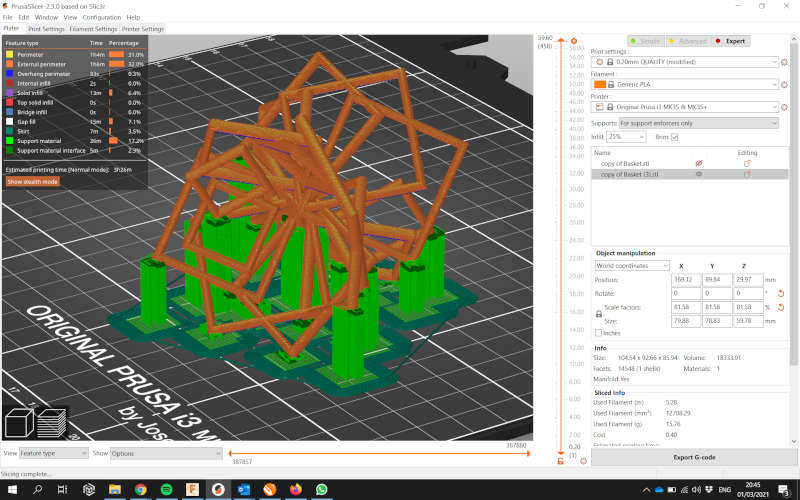Show hidden system tray icons chevron
The width and height of the screenshot is (800, 500).
(x=646, y=490)
